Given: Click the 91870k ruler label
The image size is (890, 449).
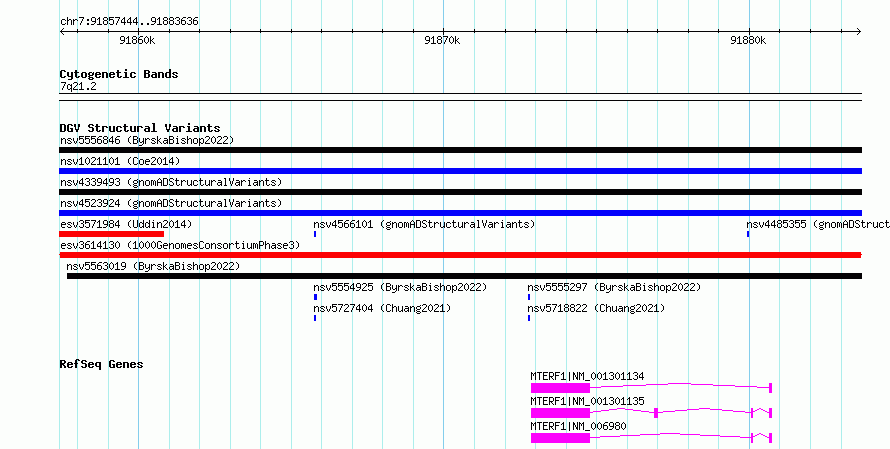Looking at the screenshot, I should point(442,40).
